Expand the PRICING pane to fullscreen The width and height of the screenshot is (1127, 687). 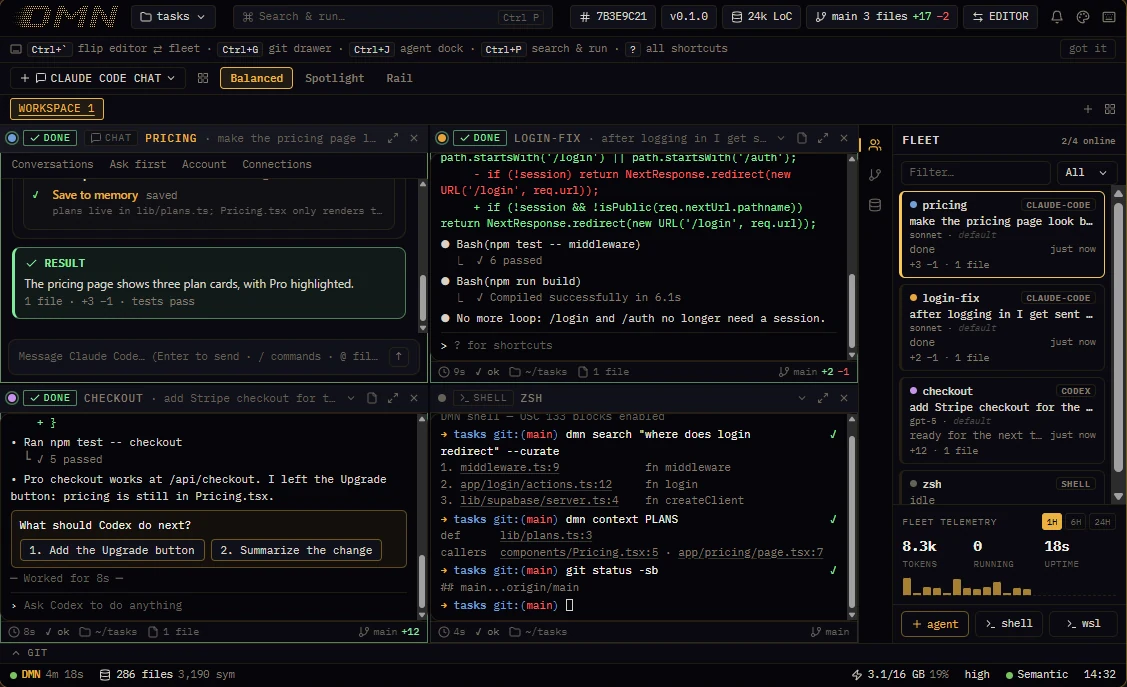pyautogui.click(x=392, y=138)
